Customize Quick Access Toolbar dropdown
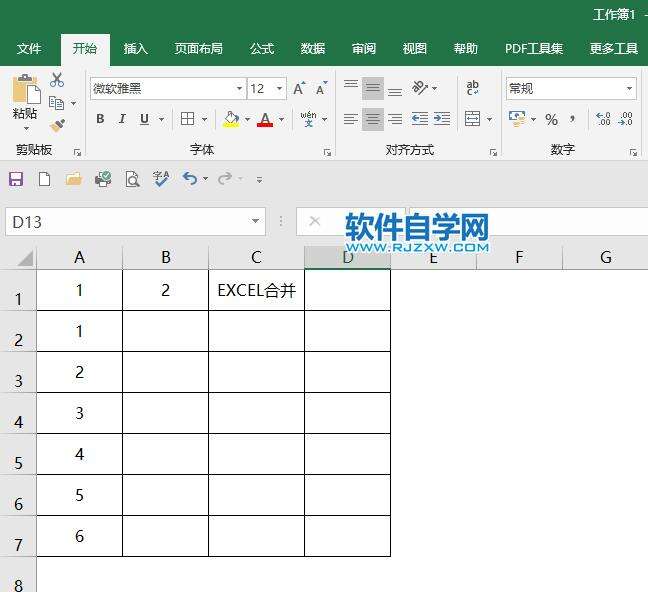The width and height of the screenshot is (648, 592). pos(259,180)
